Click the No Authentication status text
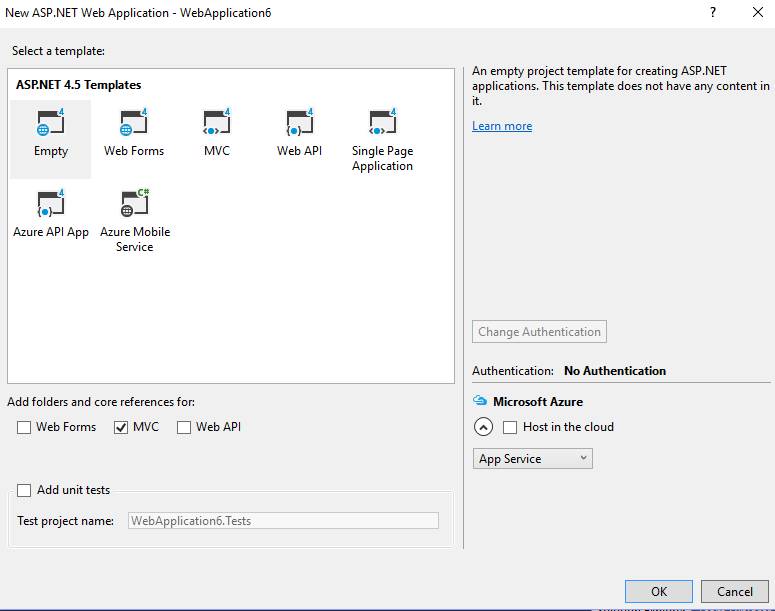 [615, 371]
